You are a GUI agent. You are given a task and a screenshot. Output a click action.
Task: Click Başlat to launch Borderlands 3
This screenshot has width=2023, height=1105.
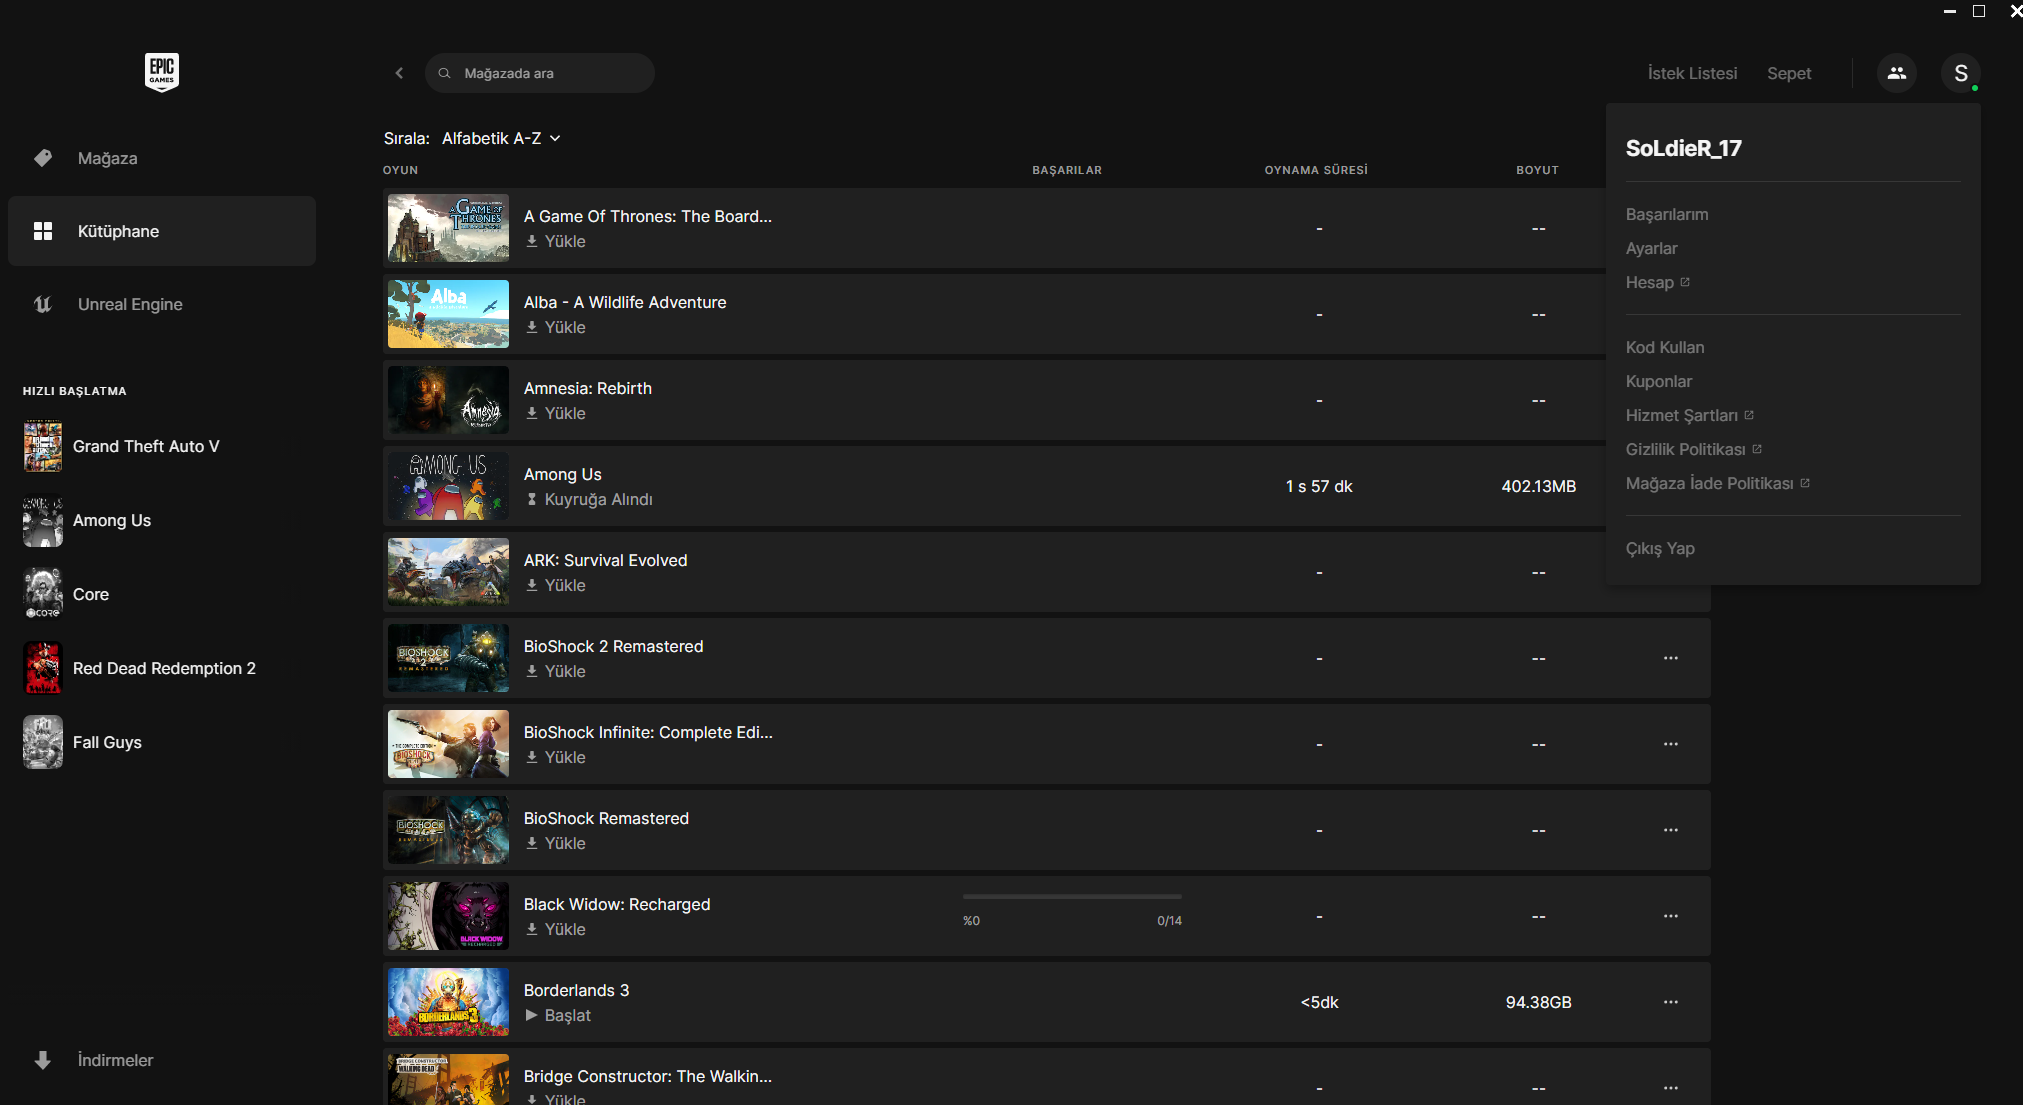[559, 1015]
